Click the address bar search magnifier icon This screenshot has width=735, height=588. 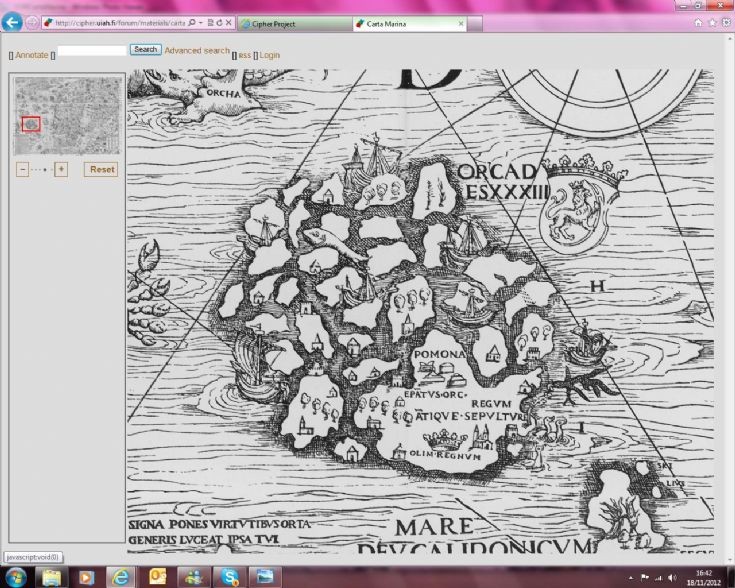(192, 23)
